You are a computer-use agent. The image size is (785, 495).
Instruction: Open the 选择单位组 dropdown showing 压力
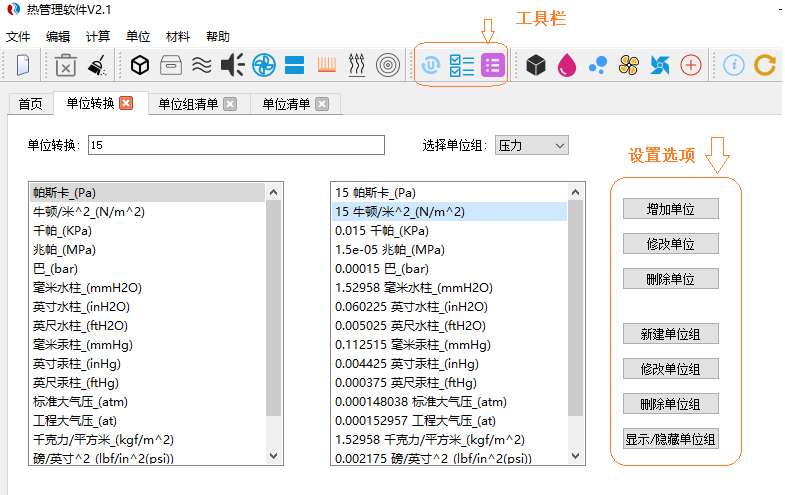click(532, 145)
